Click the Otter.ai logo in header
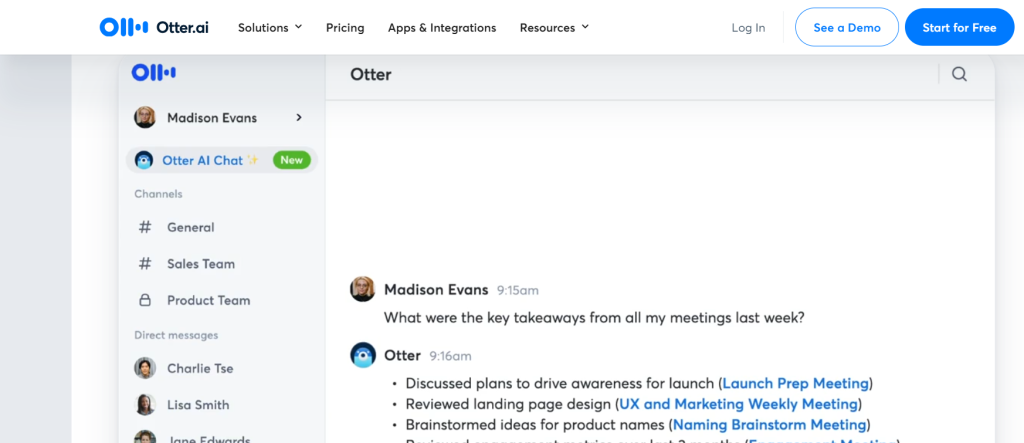 [x=154, y=27]
